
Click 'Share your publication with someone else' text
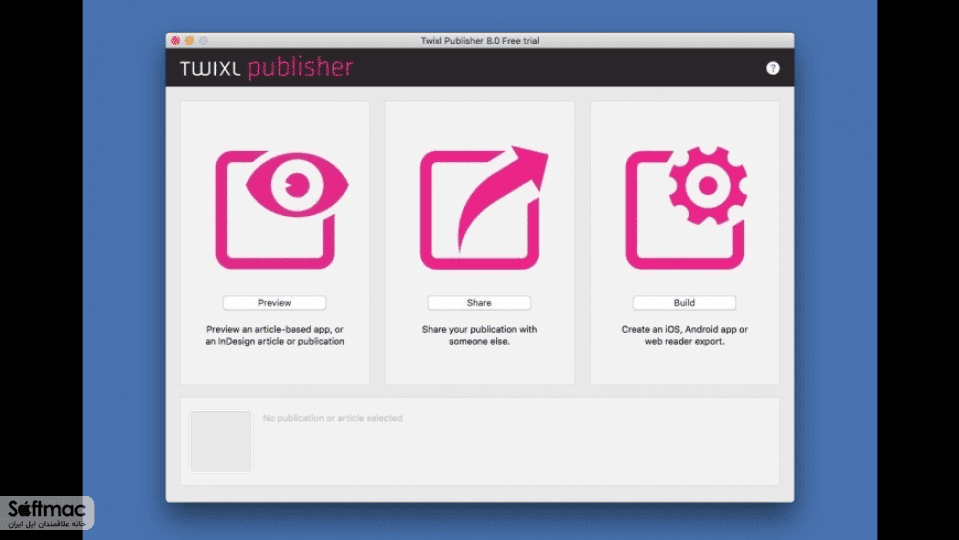tap(480, 335)
